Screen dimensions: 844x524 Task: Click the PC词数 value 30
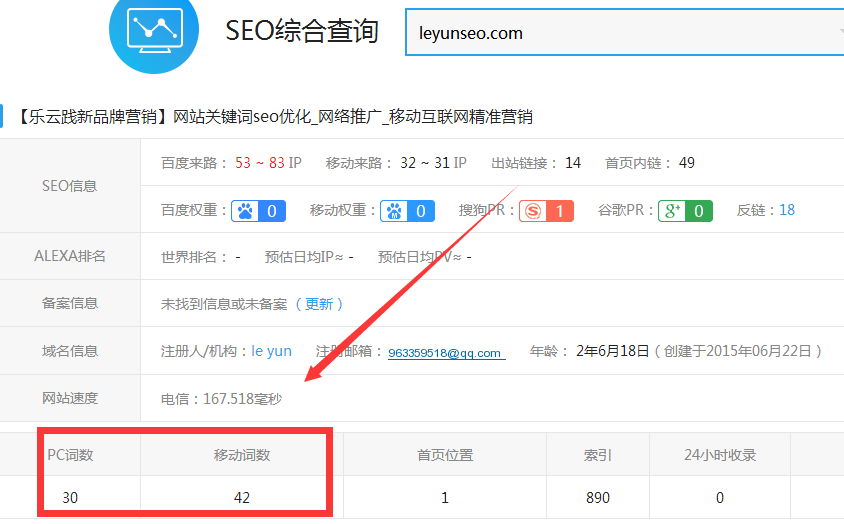pyautogui.click(x=70, y=498)
